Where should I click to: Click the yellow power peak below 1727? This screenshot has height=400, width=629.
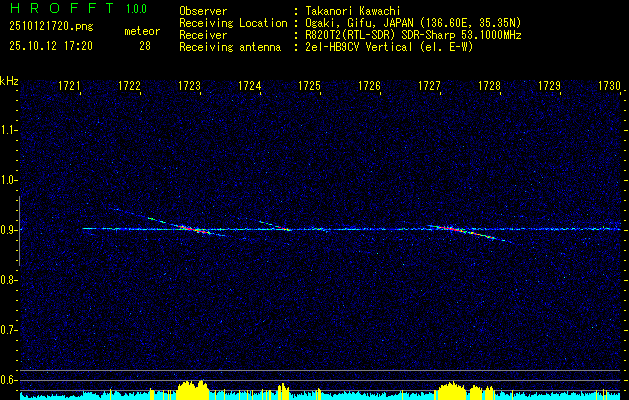pos(452,390)
